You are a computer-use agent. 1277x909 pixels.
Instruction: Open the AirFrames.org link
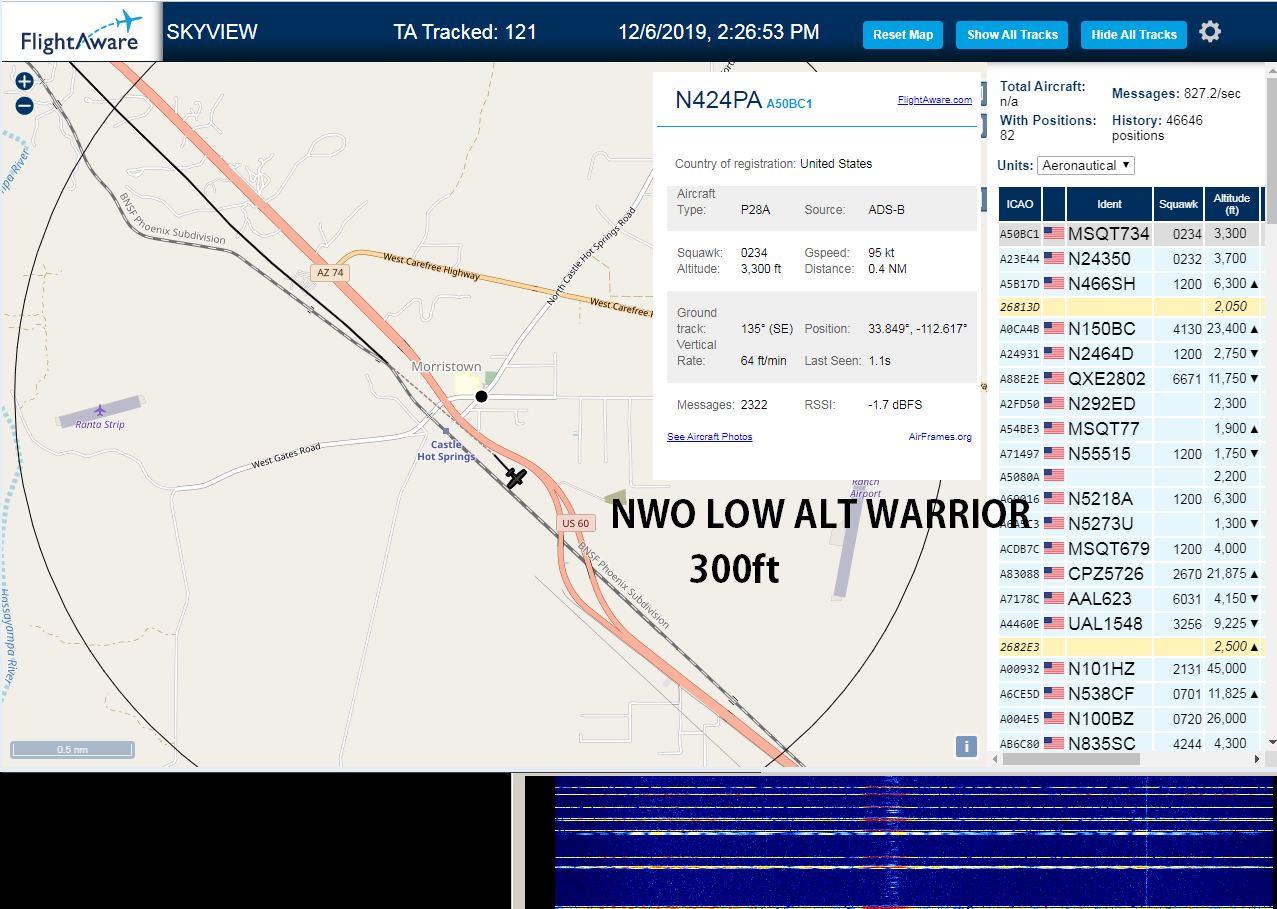(x=940, y=437)
